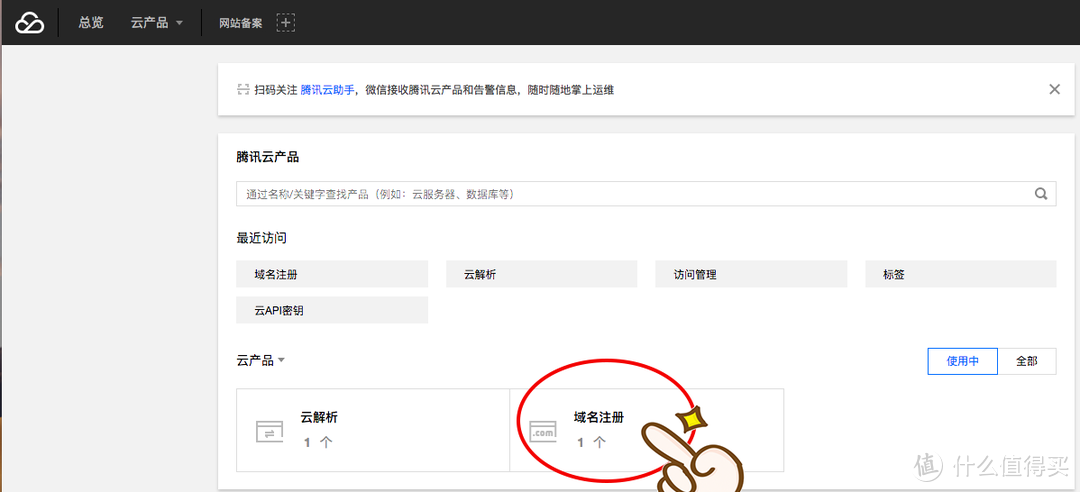This screenshot has height=492, width=1080.
Task: Select the 使用中 filter tab
Action: pyautogui.click(x=962, y=361)
